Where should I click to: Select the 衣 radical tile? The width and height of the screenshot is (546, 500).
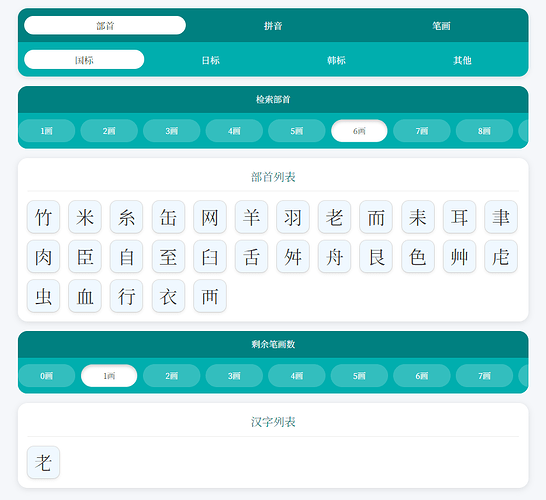pos(168,296)
